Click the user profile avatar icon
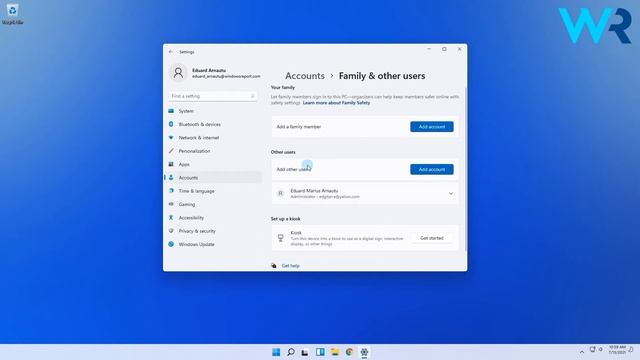 pyautogui.click(x=178, y=73)
